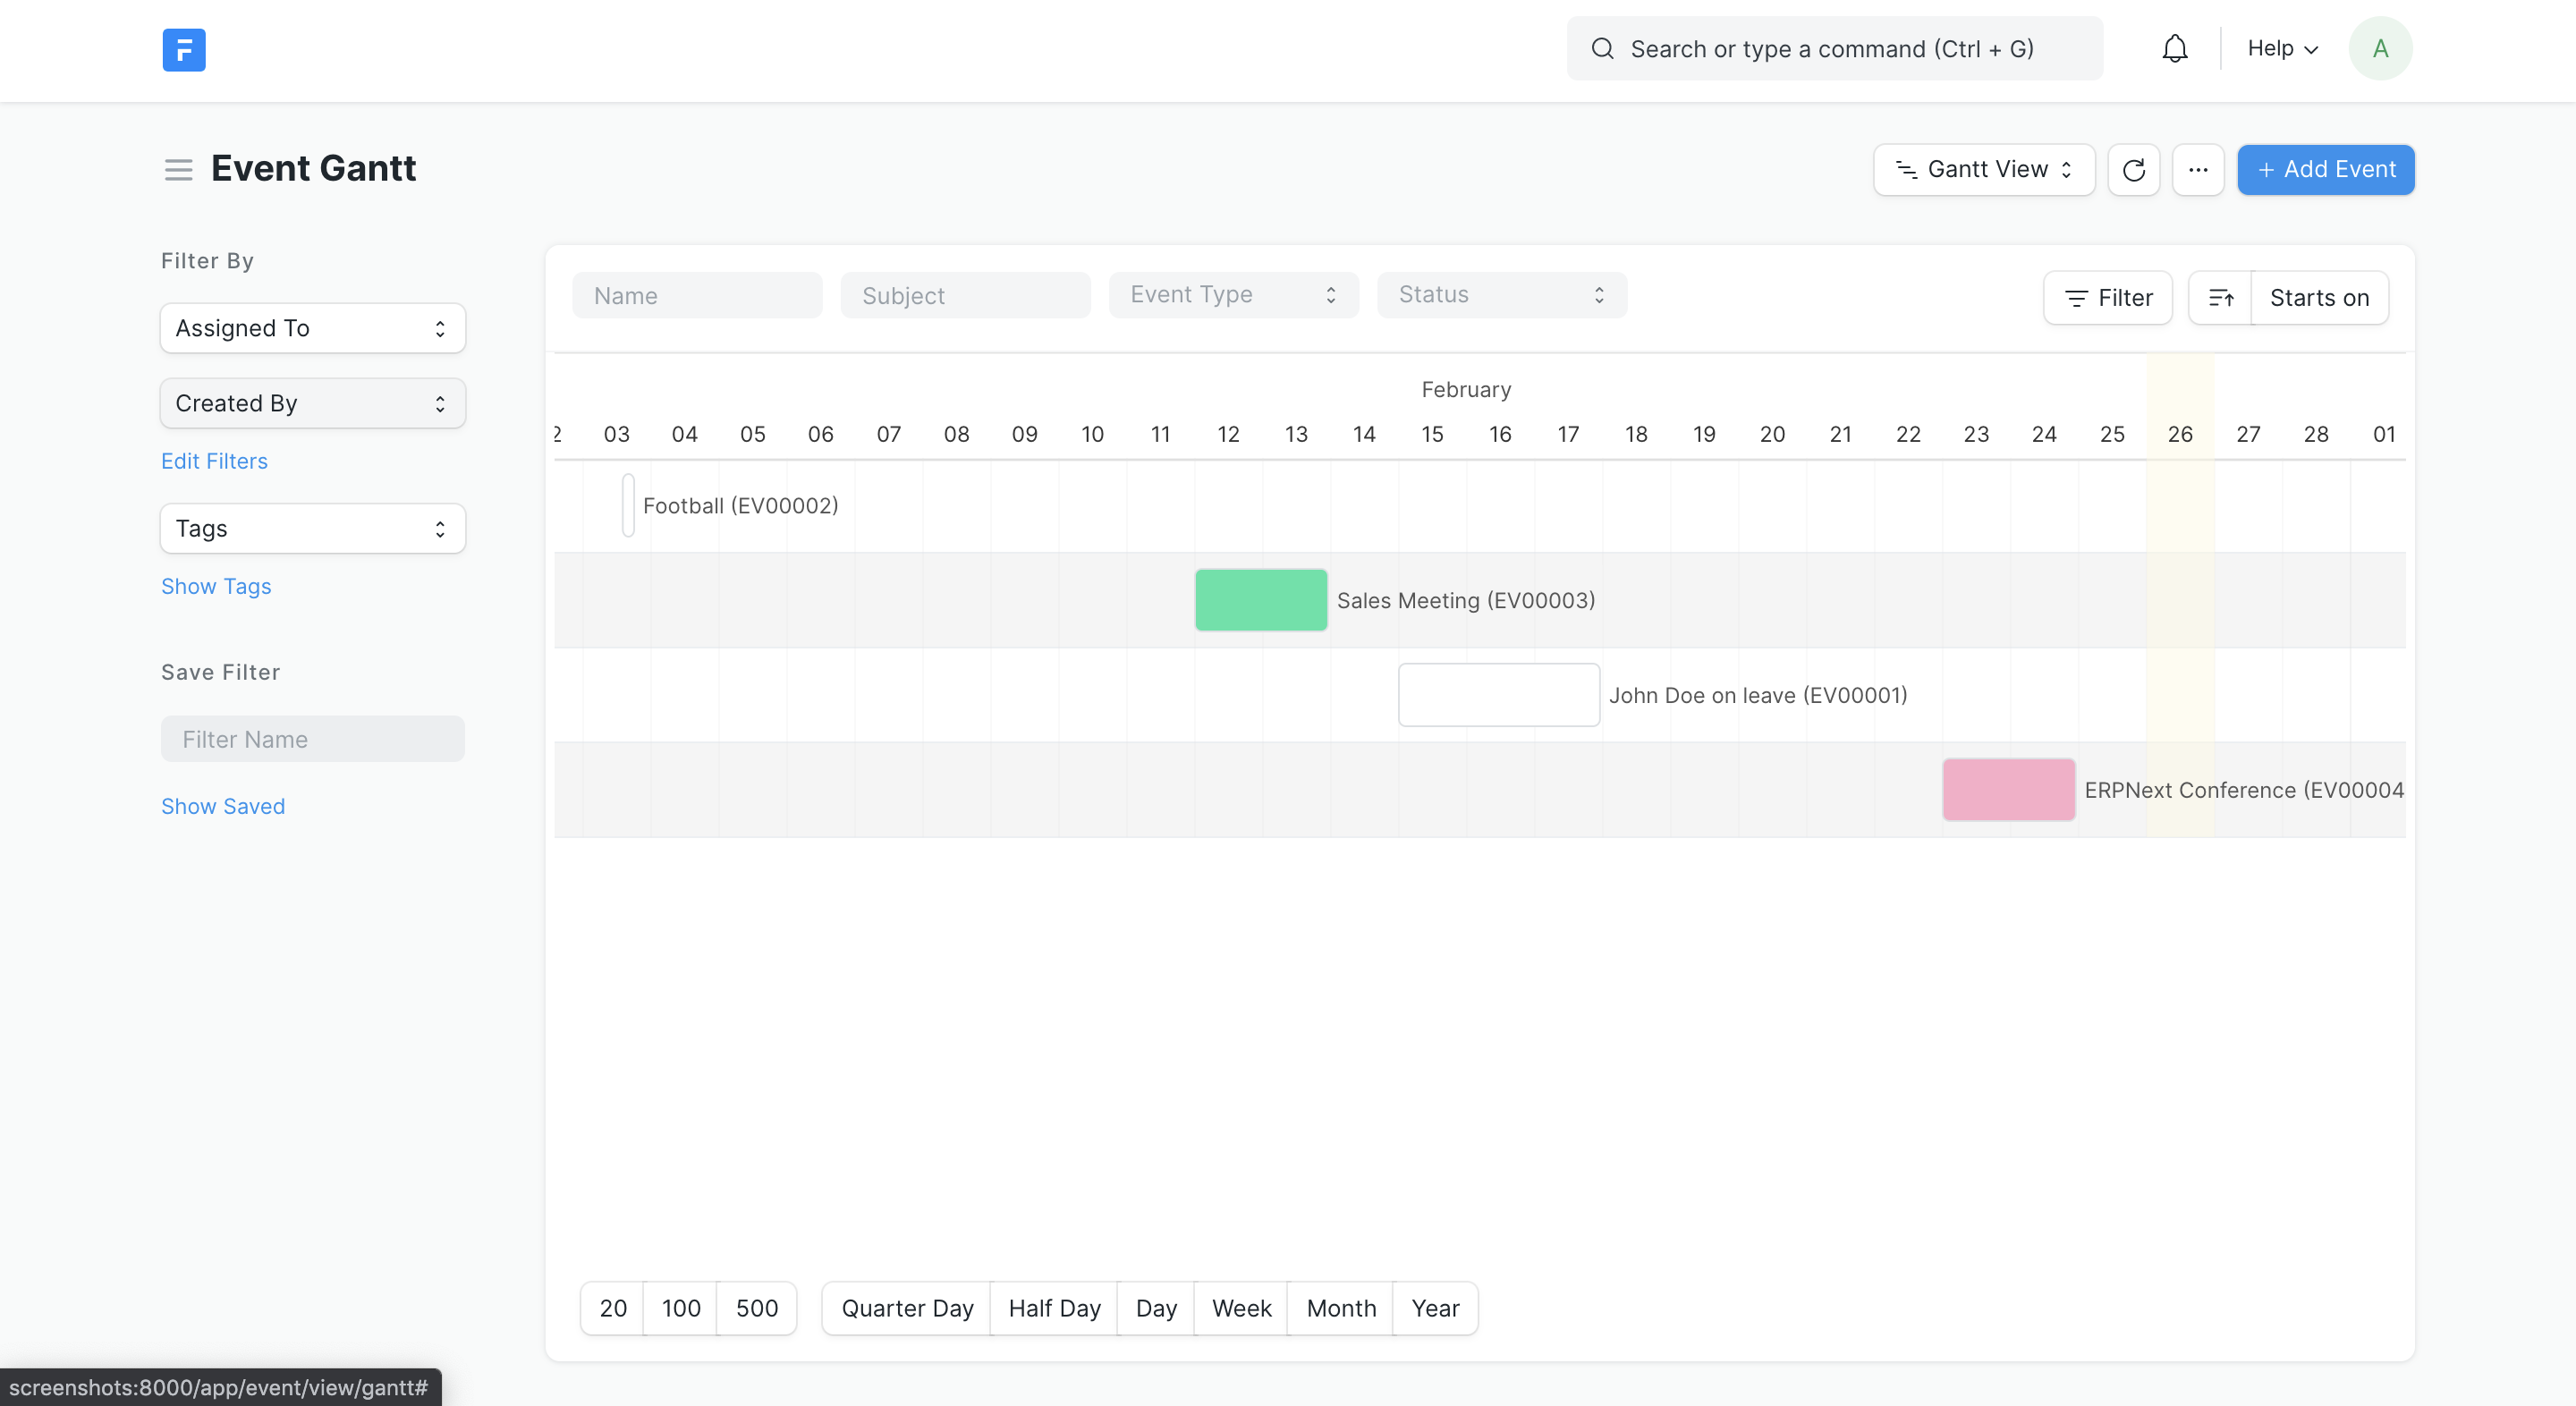The image size is (2576, 1406).
Task: Click the search magnifier in the command bar
Action: point(1603,48)
